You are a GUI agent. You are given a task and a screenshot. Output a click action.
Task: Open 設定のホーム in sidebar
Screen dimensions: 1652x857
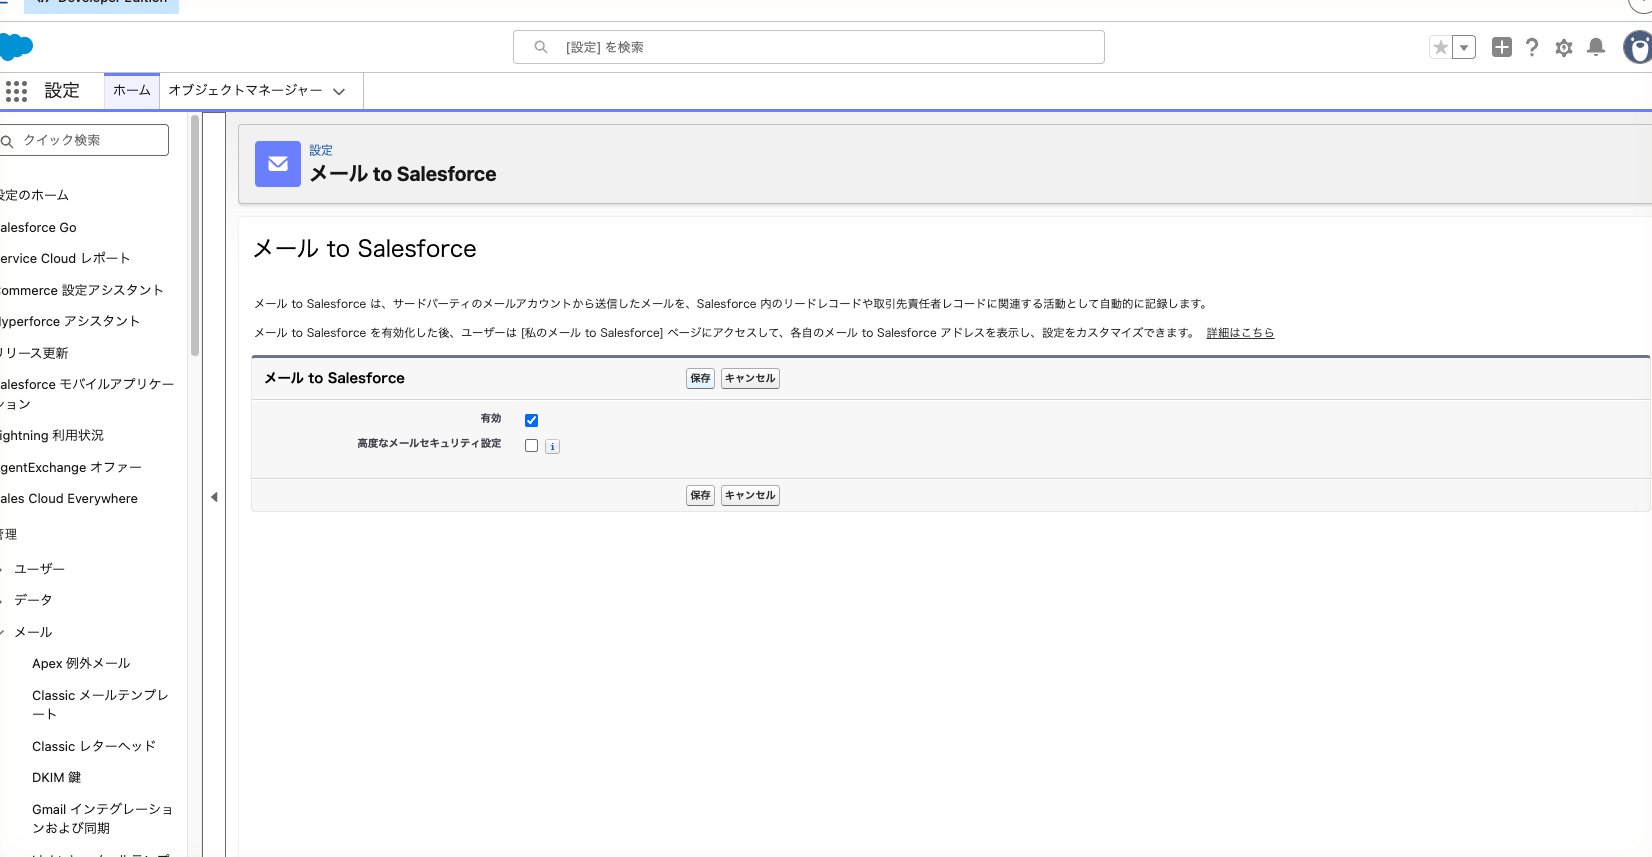(x=34, y=195)
